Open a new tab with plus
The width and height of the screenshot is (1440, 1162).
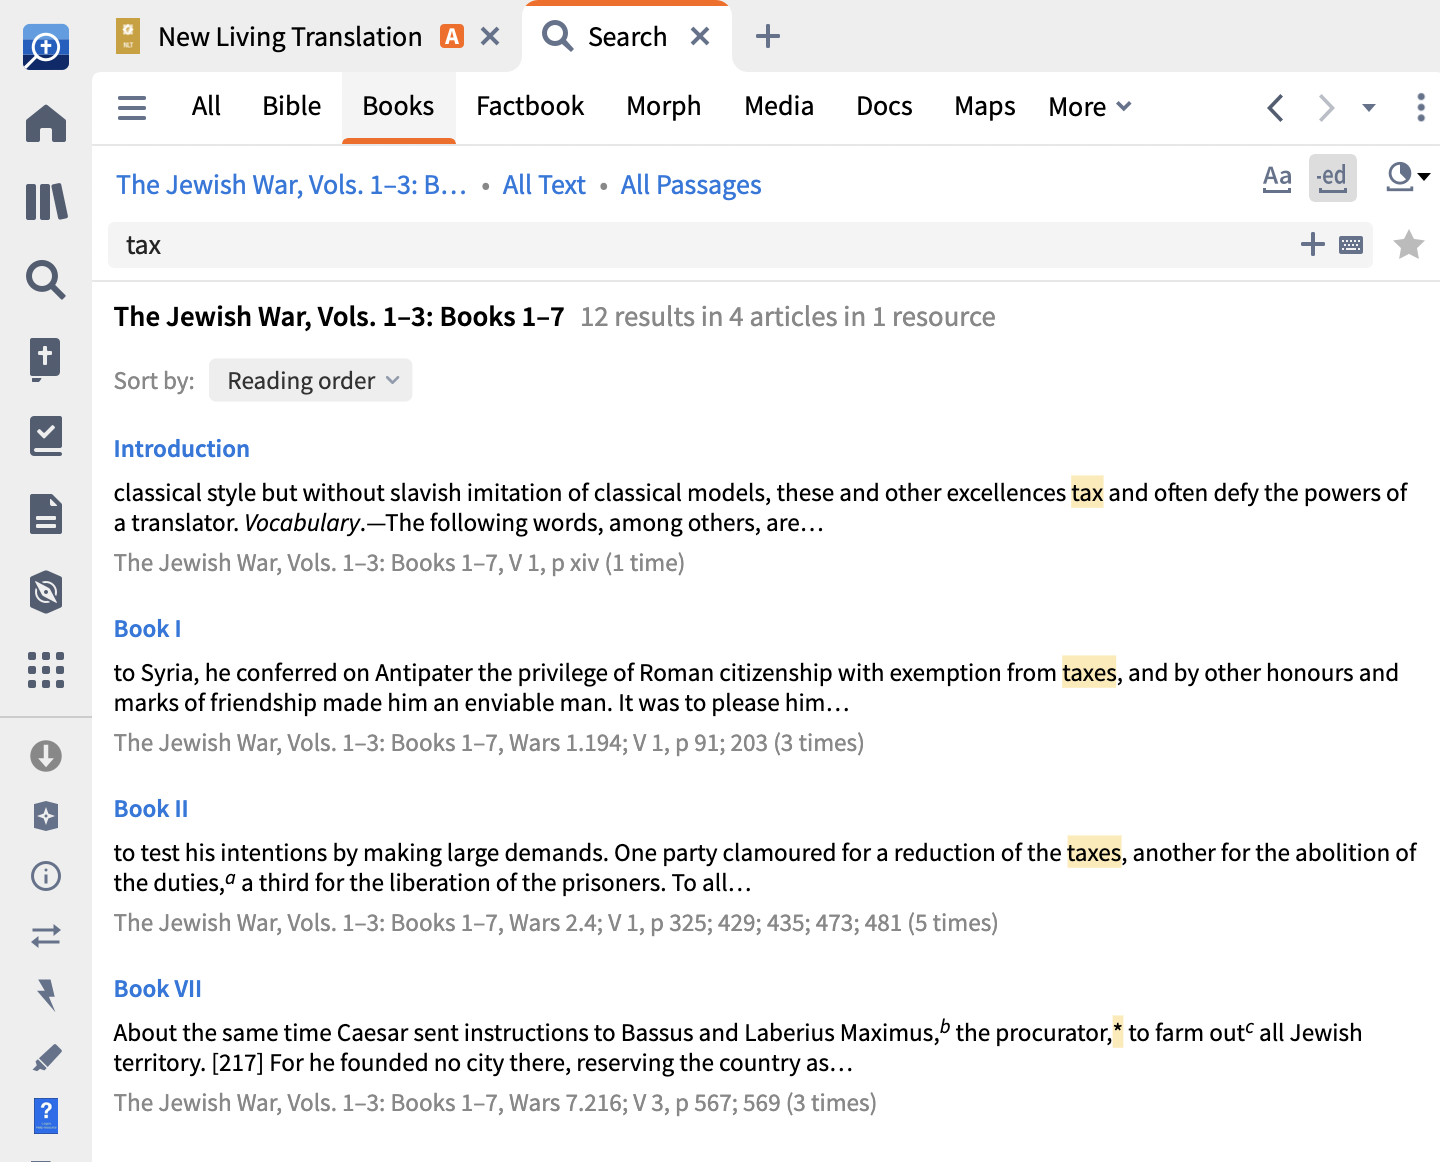768,37
